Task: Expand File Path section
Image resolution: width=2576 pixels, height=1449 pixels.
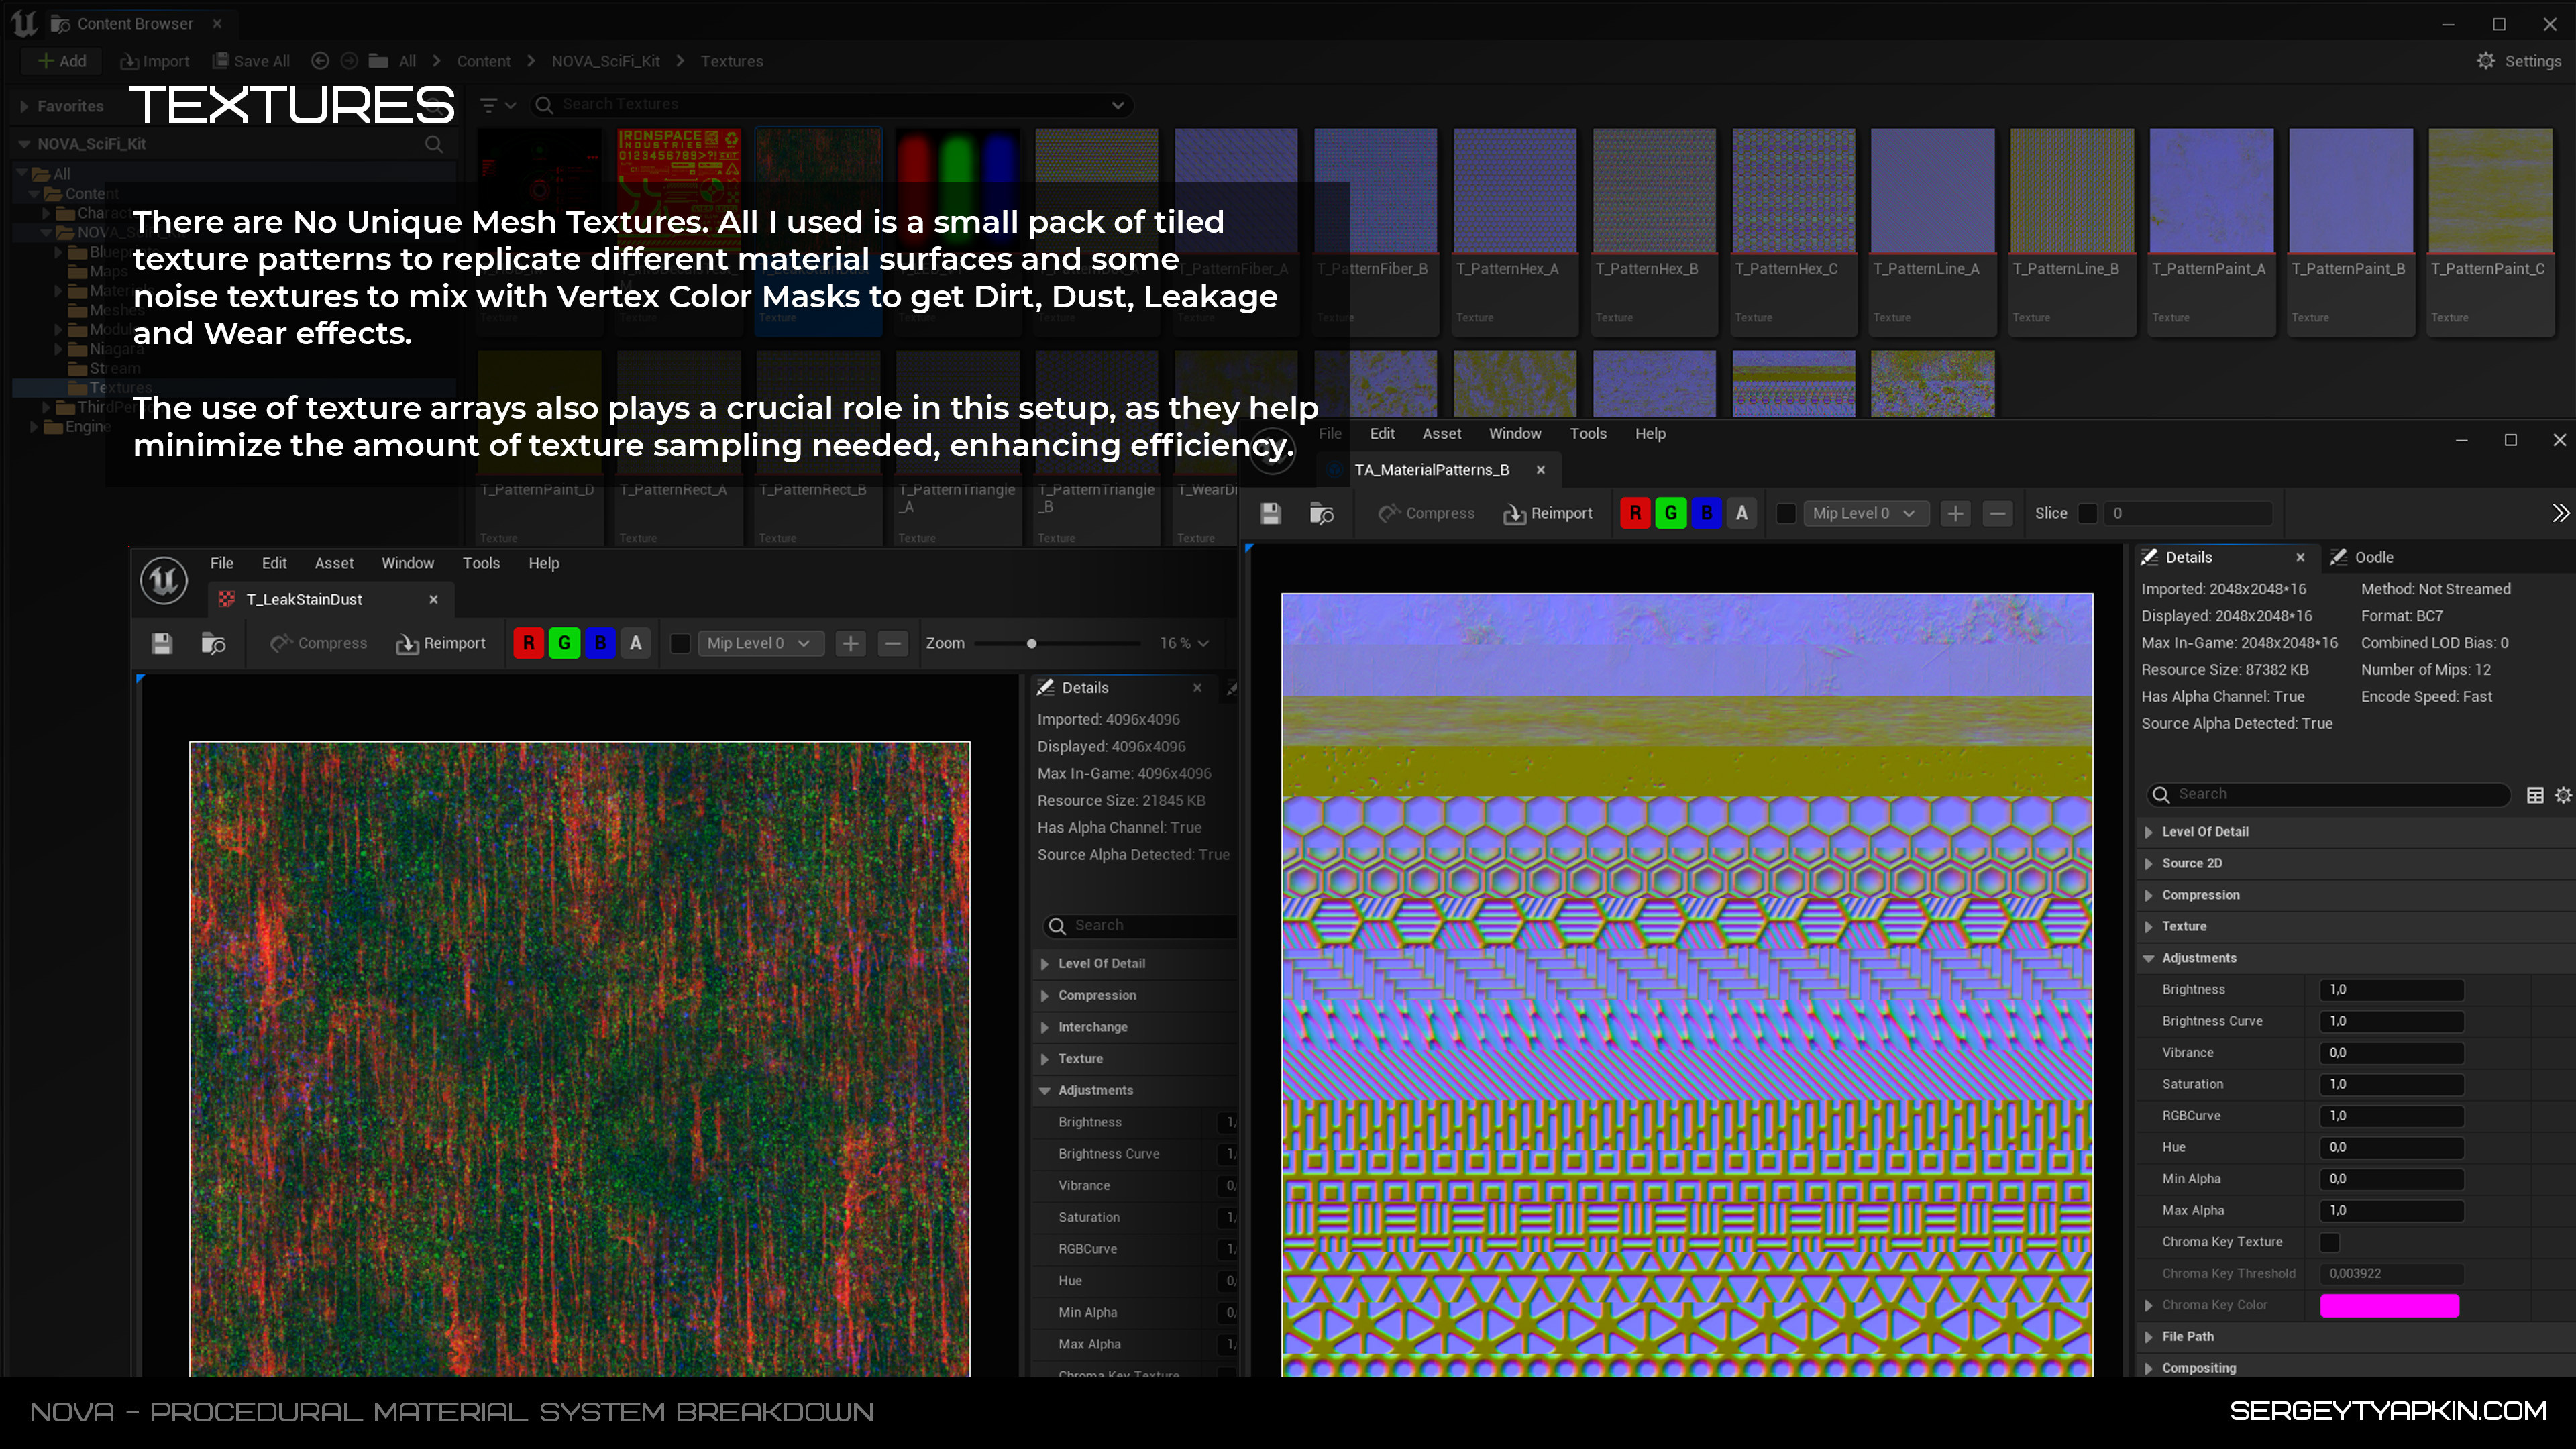Action: click(x=2148, y=1337)
